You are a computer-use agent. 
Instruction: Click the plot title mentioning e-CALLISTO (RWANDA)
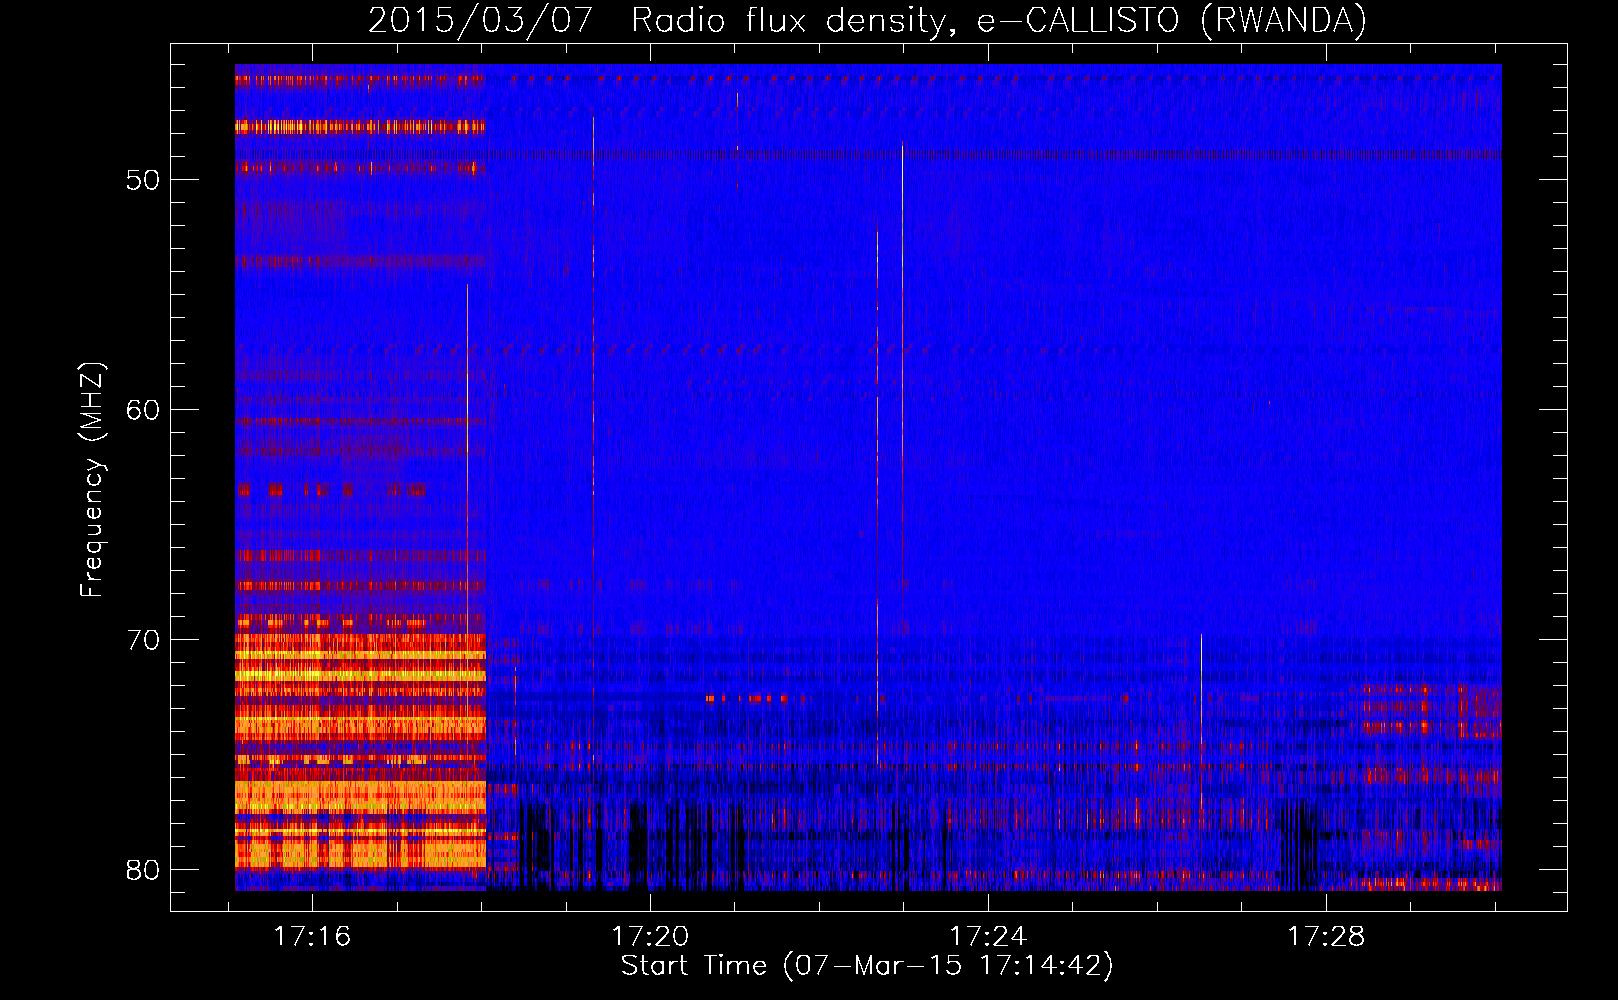[x=867, y=20]
